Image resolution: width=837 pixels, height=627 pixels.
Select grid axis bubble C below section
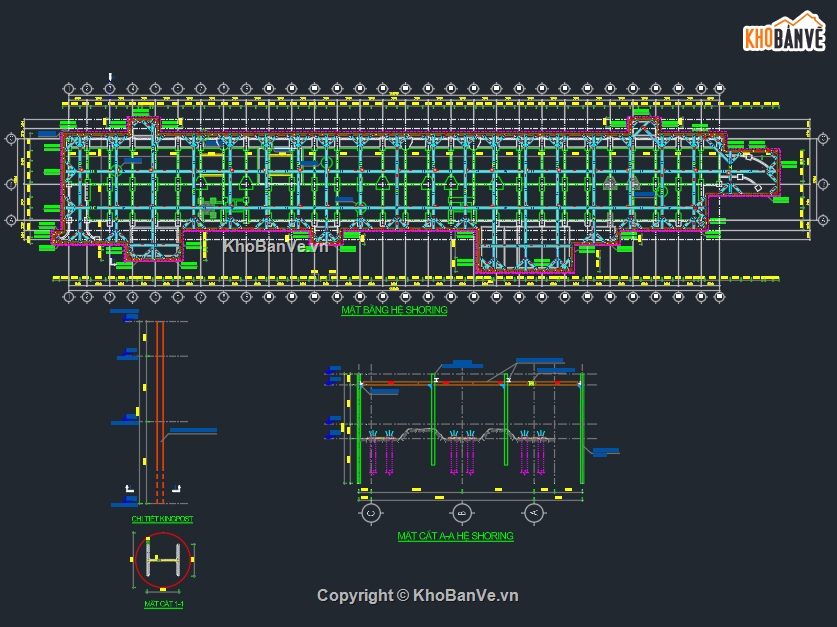coord(371,513)
